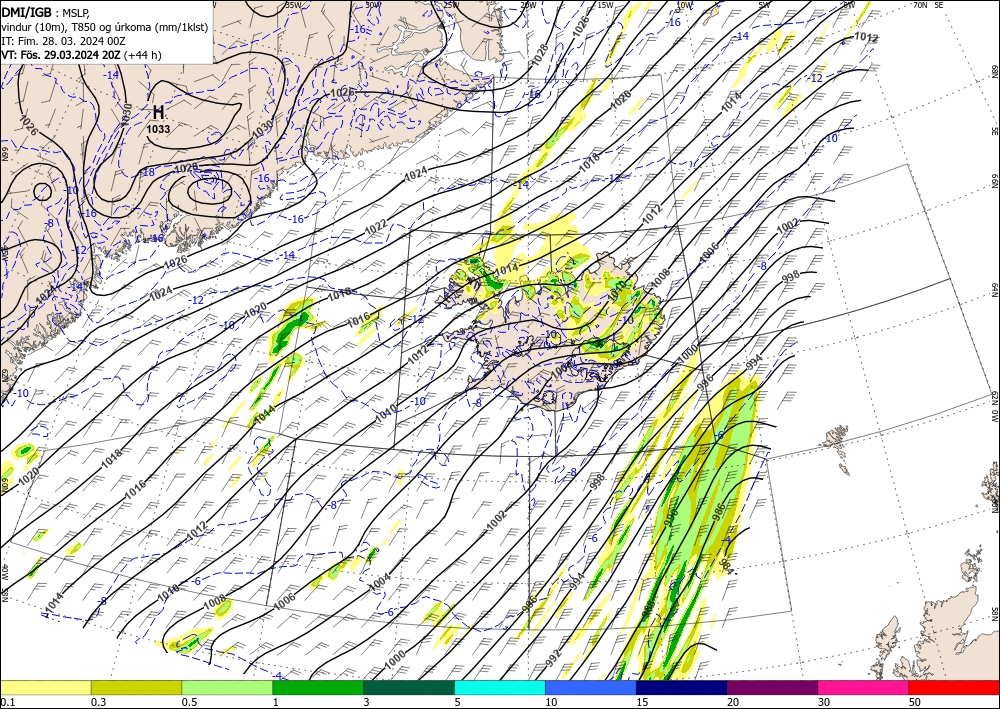
Task: Click the red 50+ mm legend swatch
Action: (954, 687)
